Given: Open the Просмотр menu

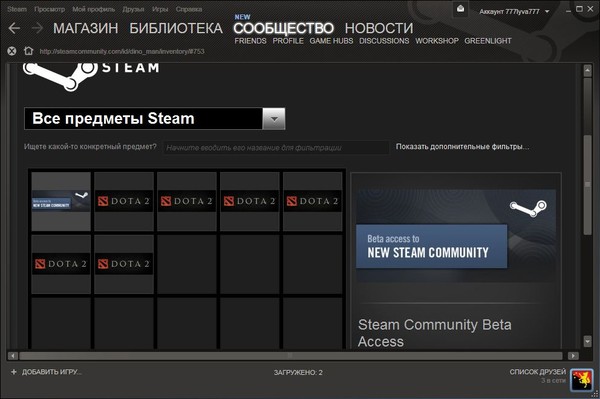Looking at the screenshot, I should click(x=49, y=9).
